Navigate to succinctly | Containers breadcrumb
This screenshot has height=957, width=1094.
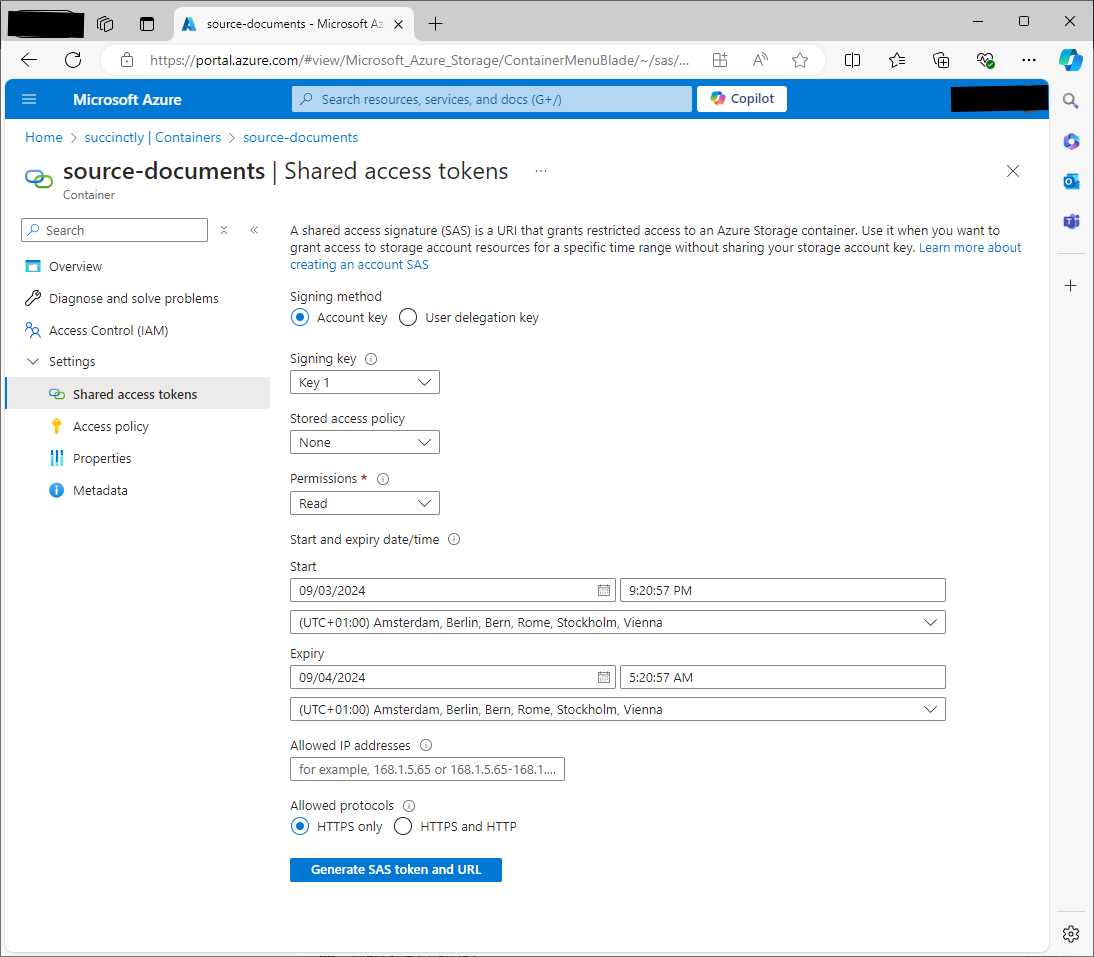152,137
